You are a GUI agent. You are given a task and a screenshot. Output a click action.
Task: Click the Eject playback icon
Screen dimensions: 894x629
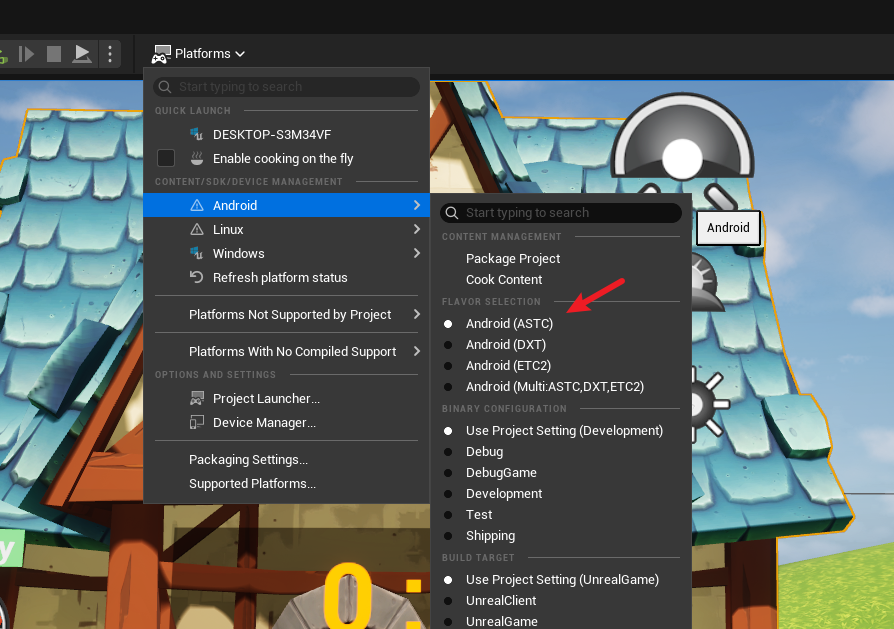82,54
